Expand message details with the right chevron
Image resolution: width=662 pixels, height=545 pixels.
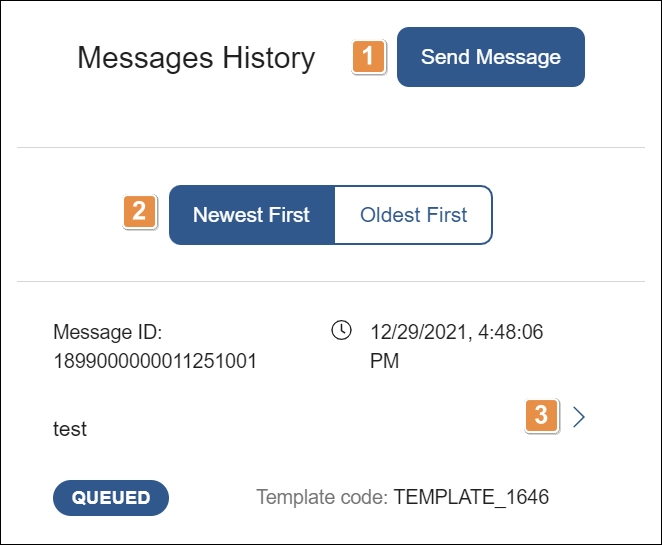pos(578,416)
